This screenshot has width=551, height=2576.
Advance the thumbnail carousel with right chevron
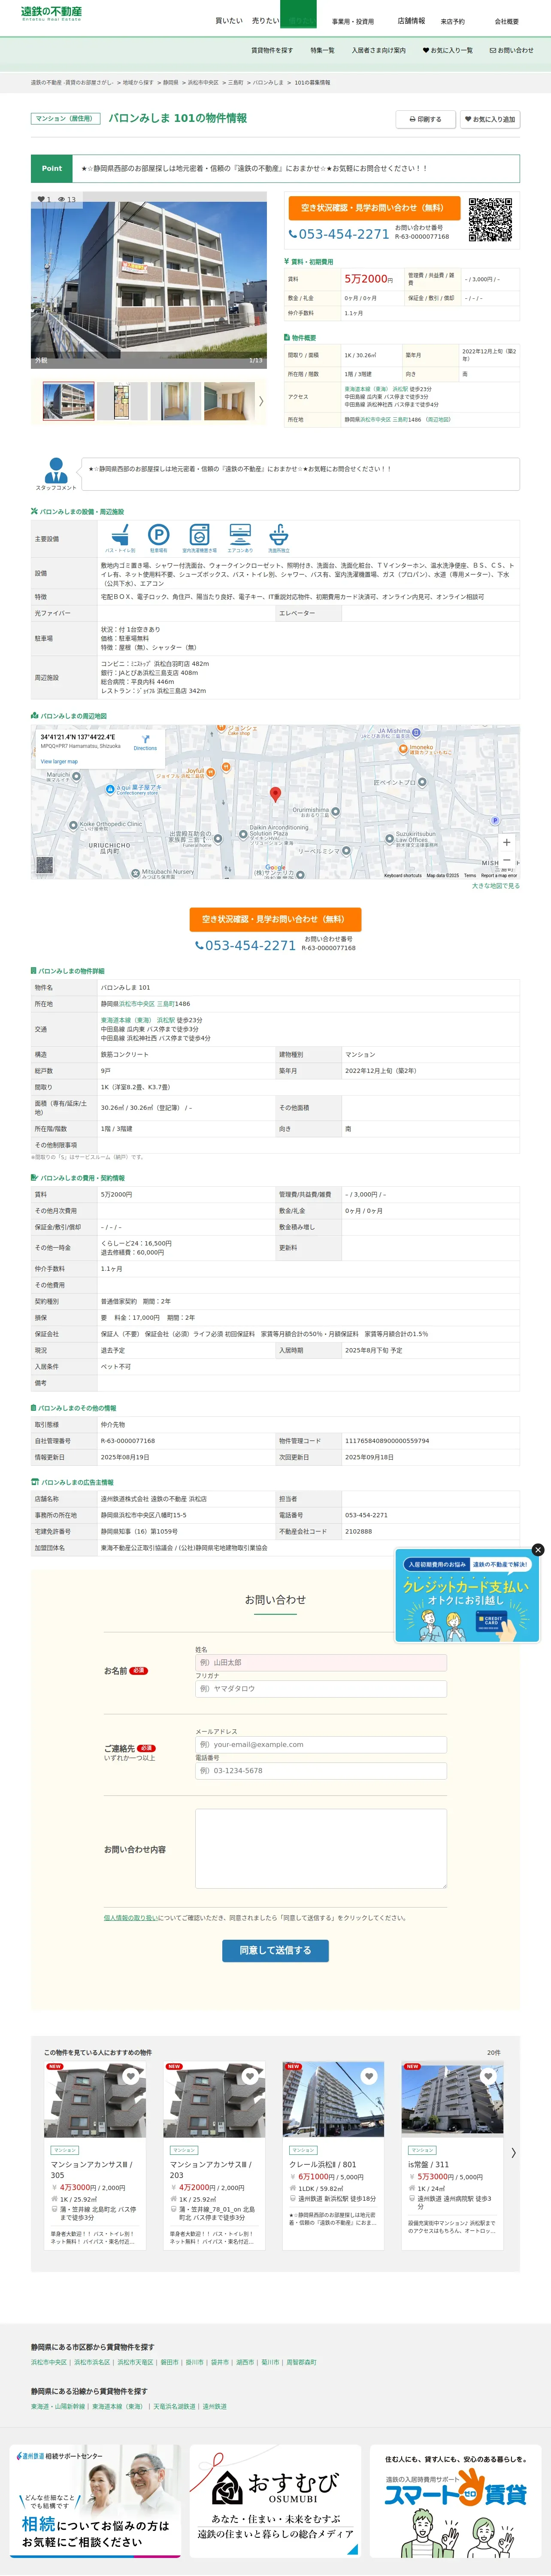point(261,401)
